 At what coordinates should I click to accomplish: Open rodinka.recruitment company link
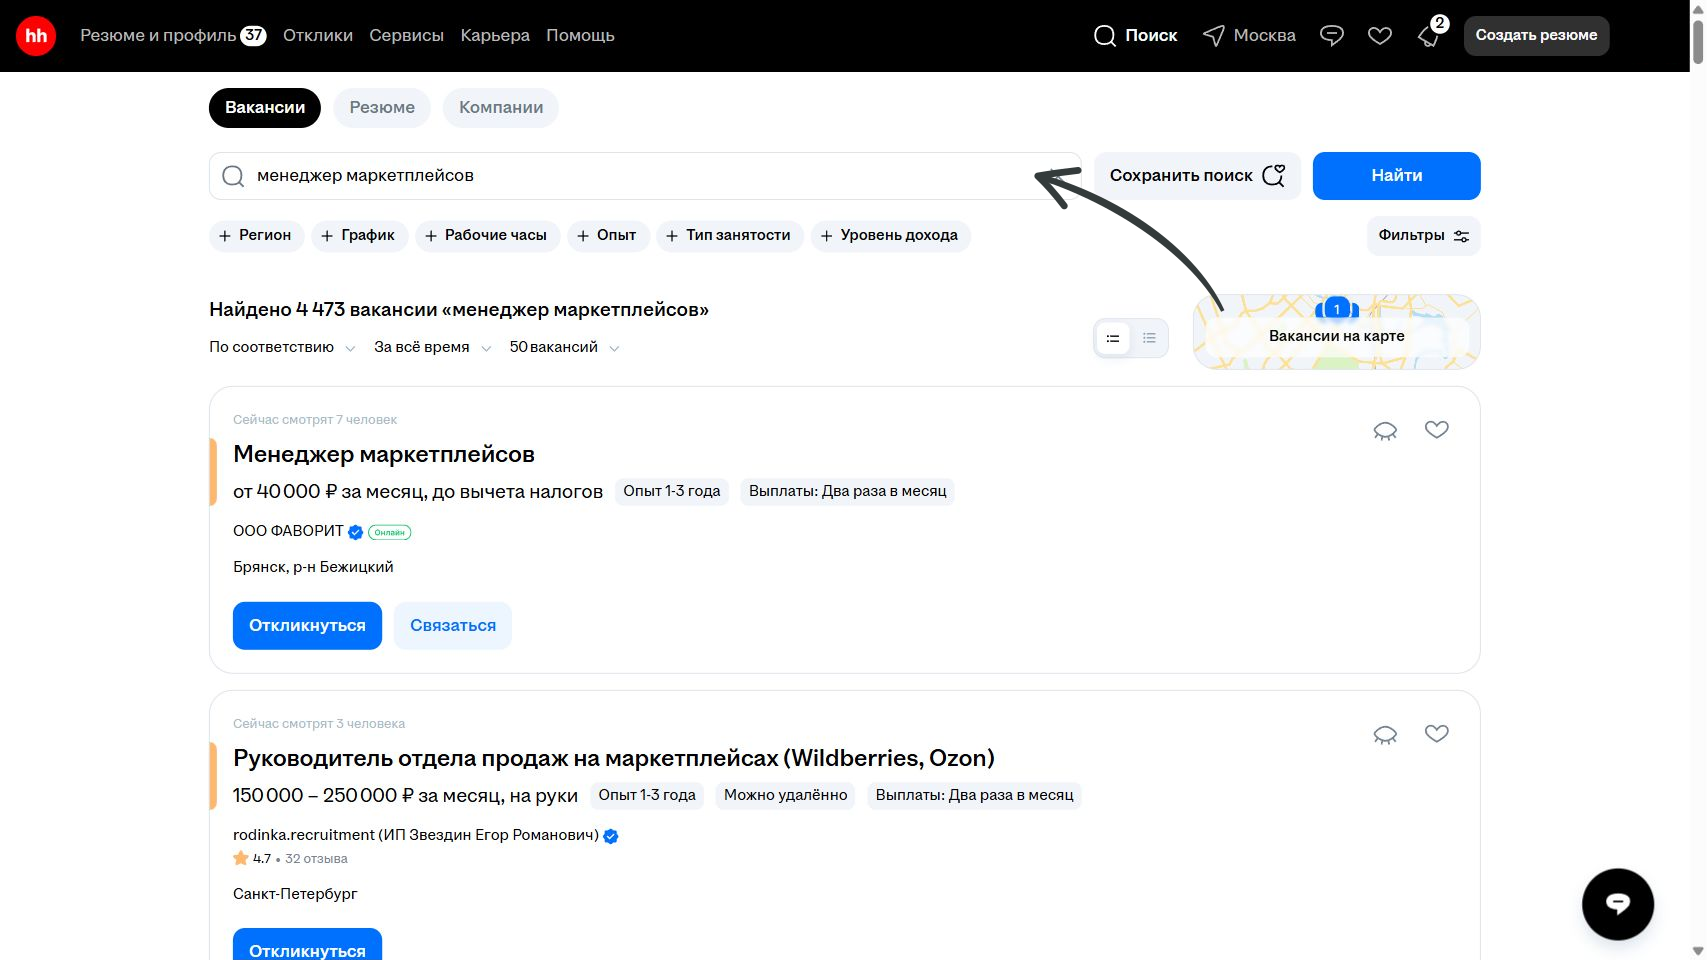pyautogui.click(x=416, y=835)
